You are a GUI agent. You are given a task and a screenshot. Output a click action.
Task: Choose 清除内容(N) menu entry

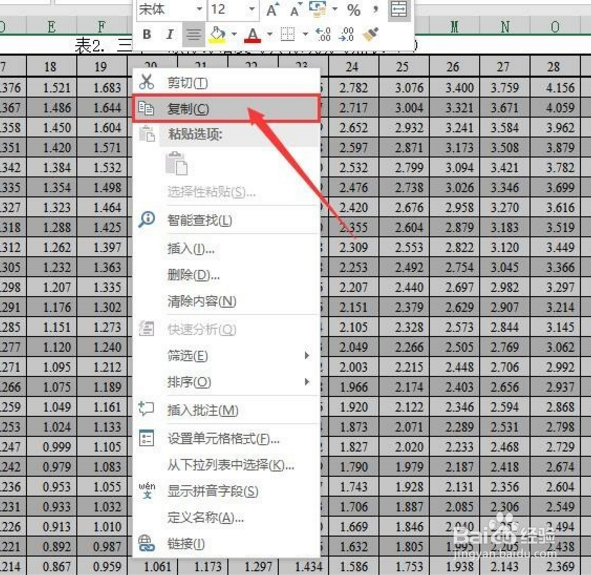coord(226,301)
